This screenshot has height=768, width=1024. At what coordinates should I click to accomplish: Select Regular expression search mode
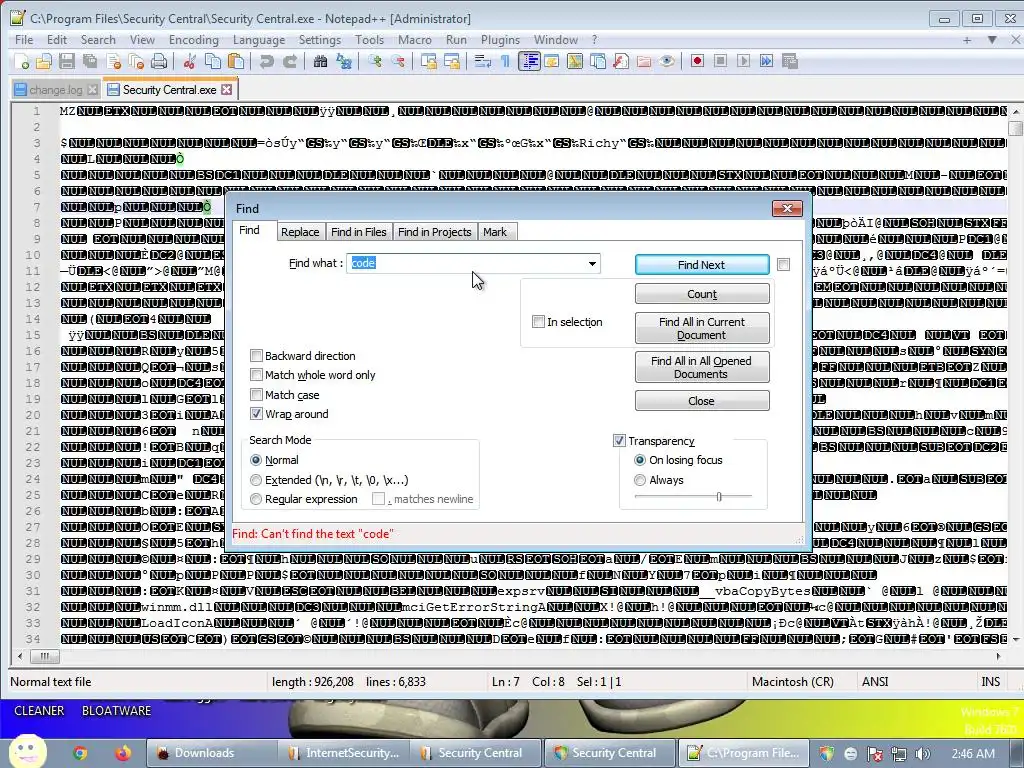256,500
